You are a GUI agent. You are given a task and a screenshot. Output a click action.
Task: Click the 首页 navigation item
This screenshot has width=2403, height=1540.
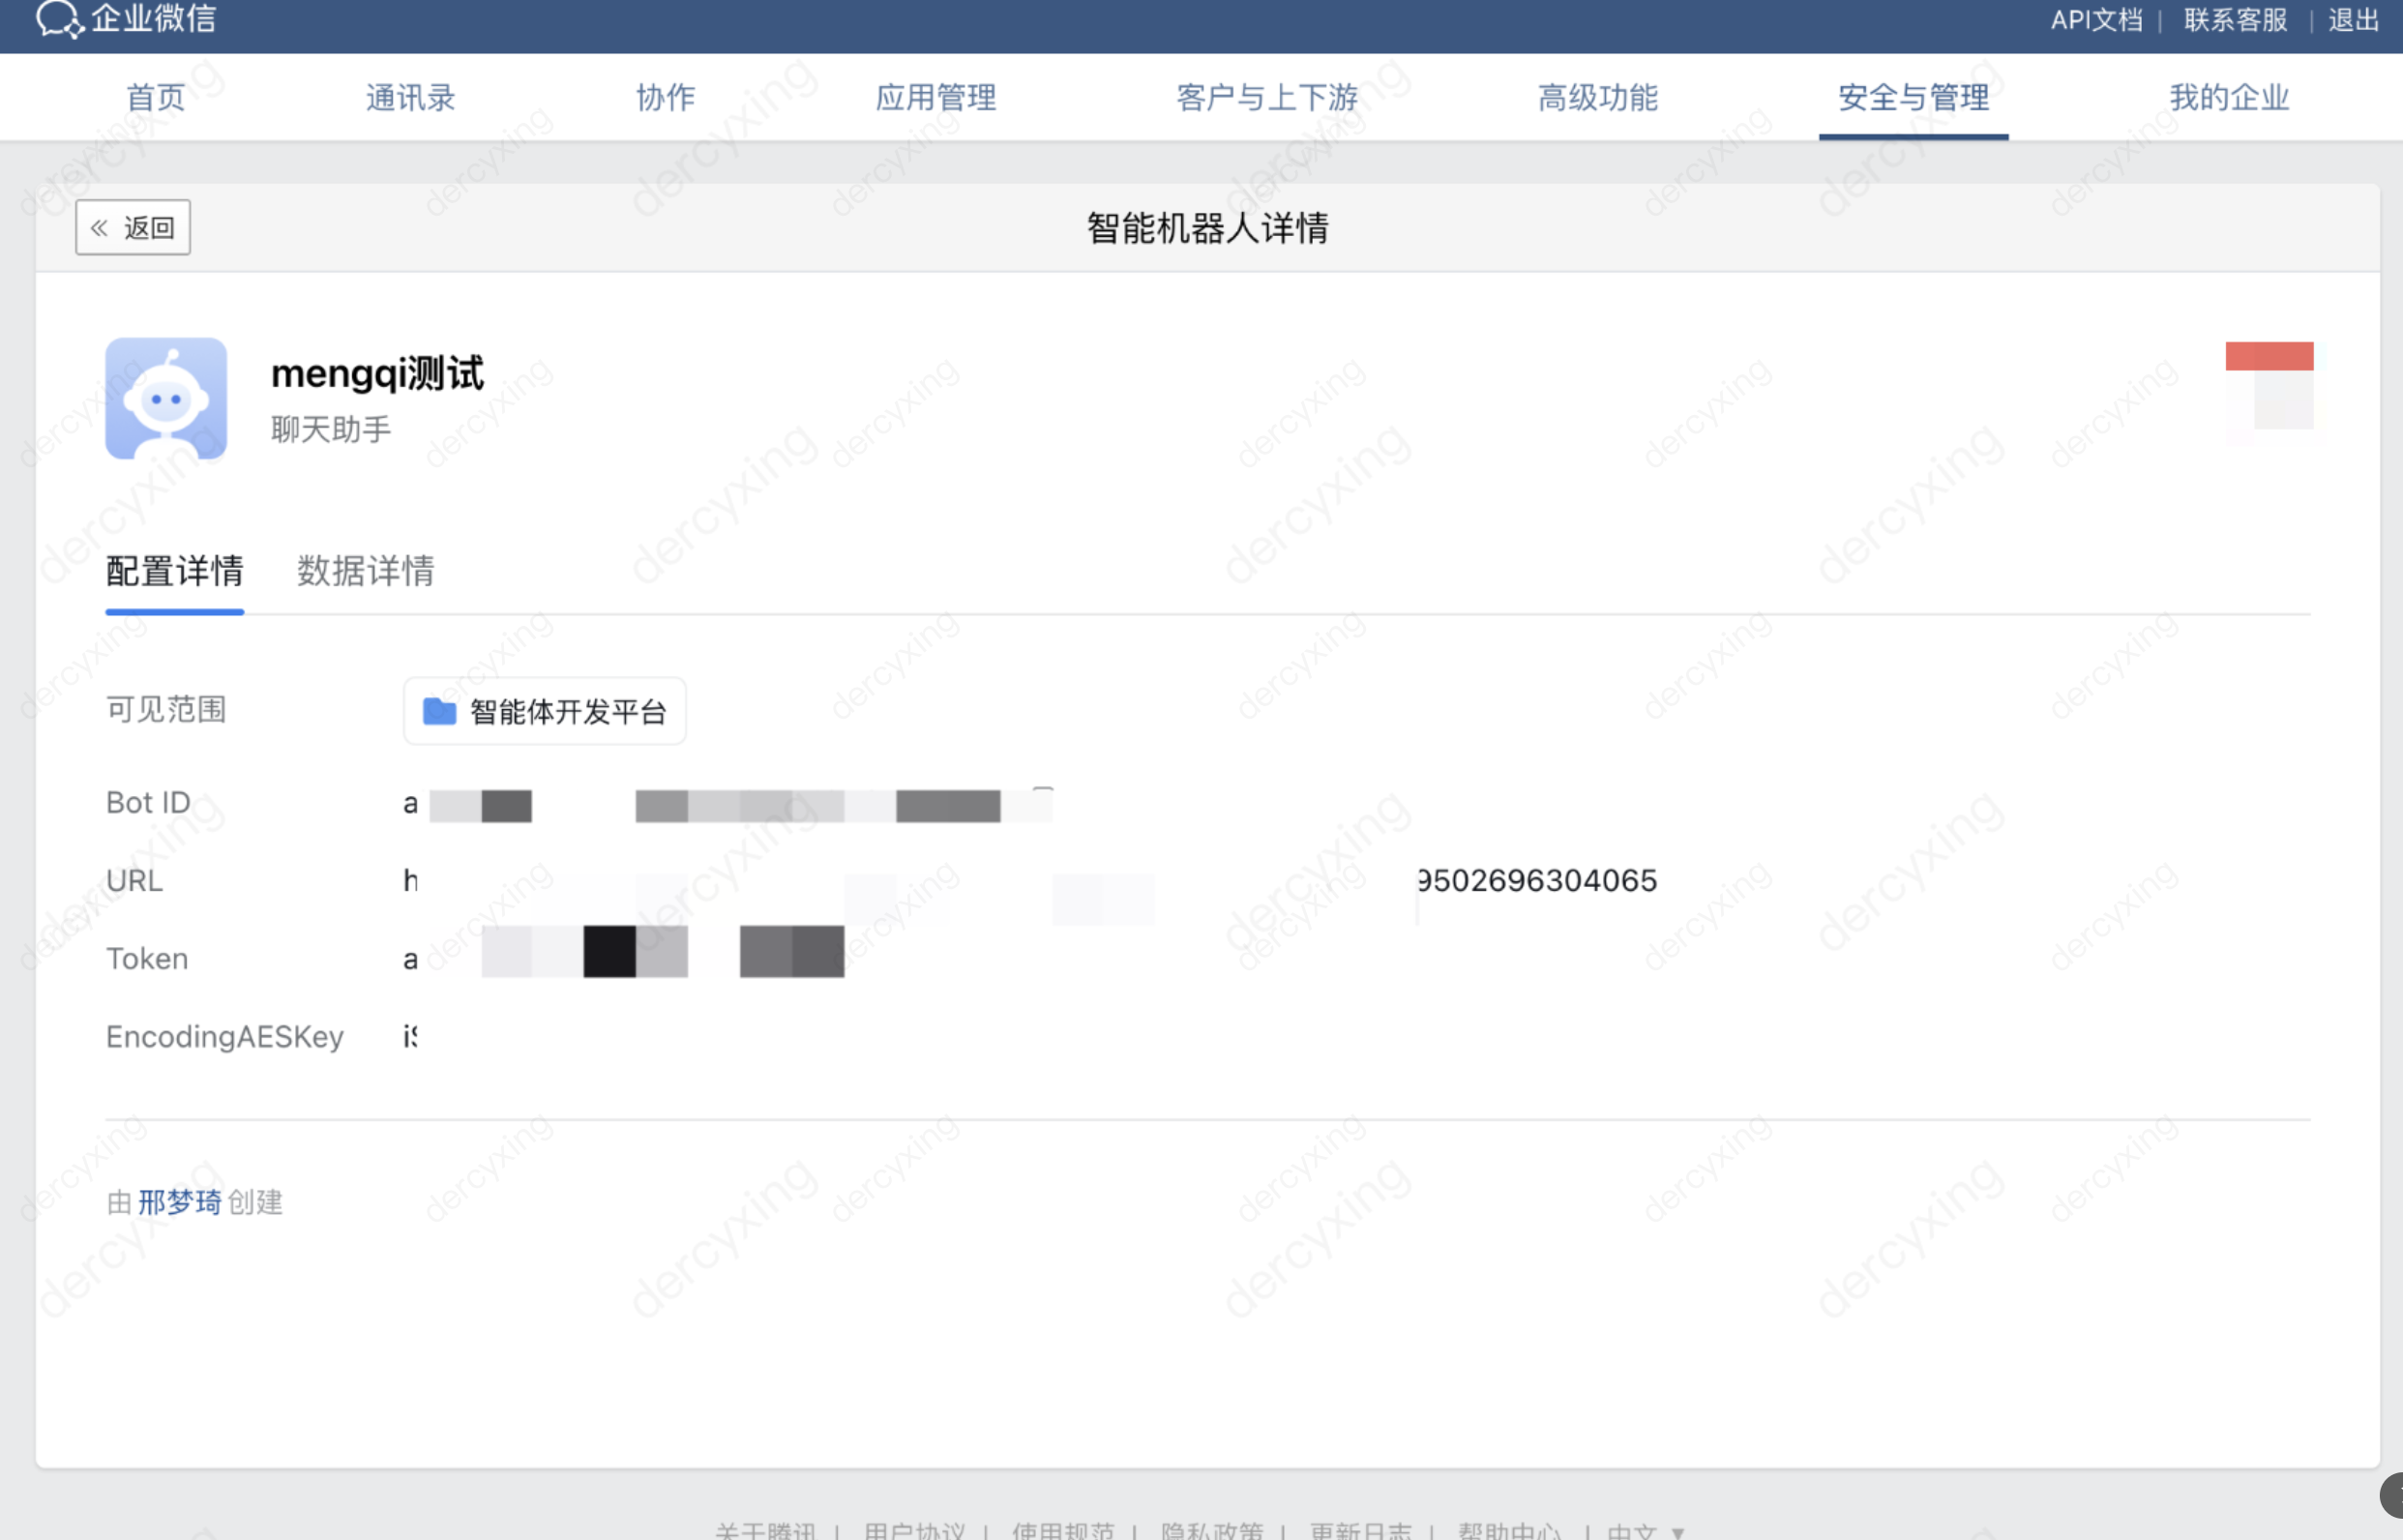pyautogui.click(x=155, y=98)
